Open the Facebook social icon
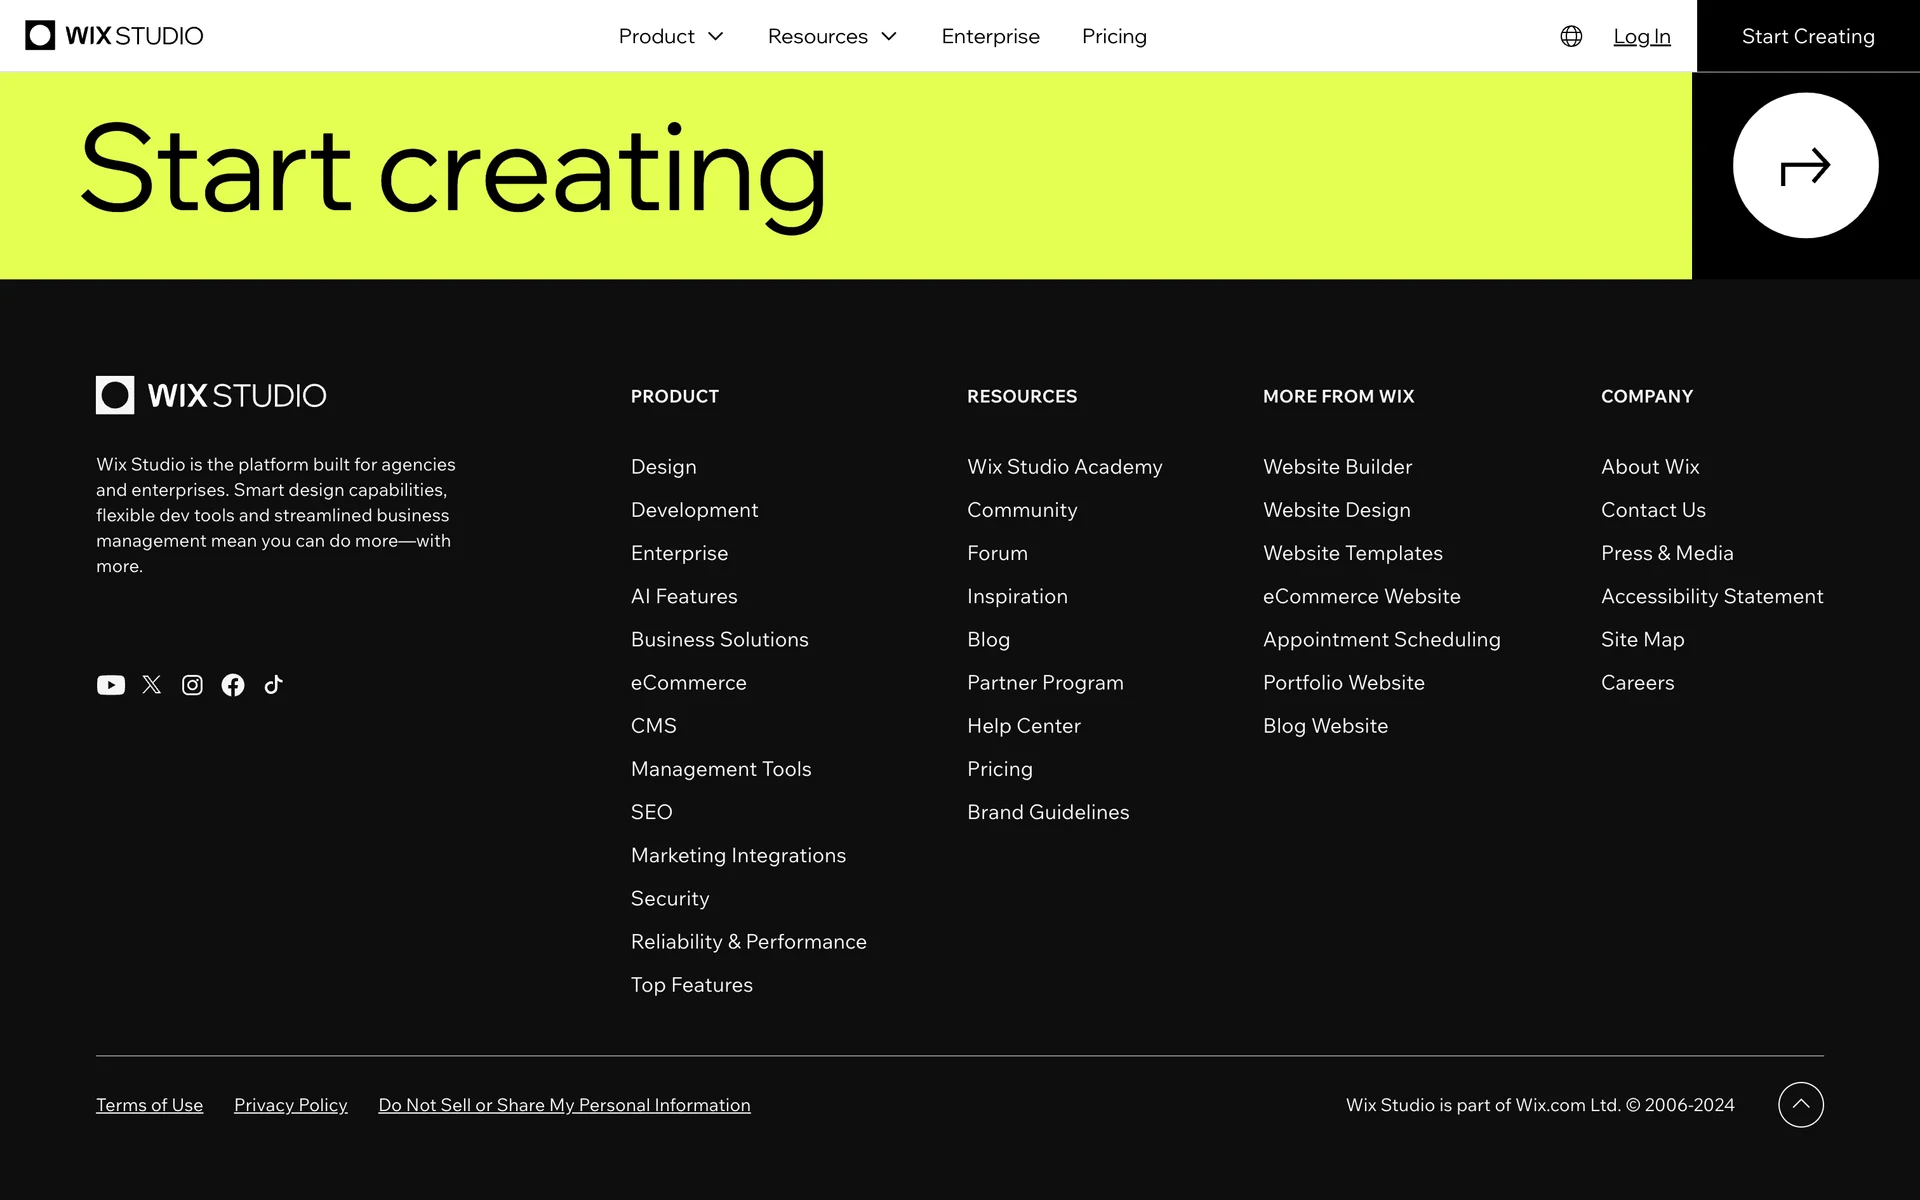Viewport: 1920px width, 1200px height. pos(233,685)
